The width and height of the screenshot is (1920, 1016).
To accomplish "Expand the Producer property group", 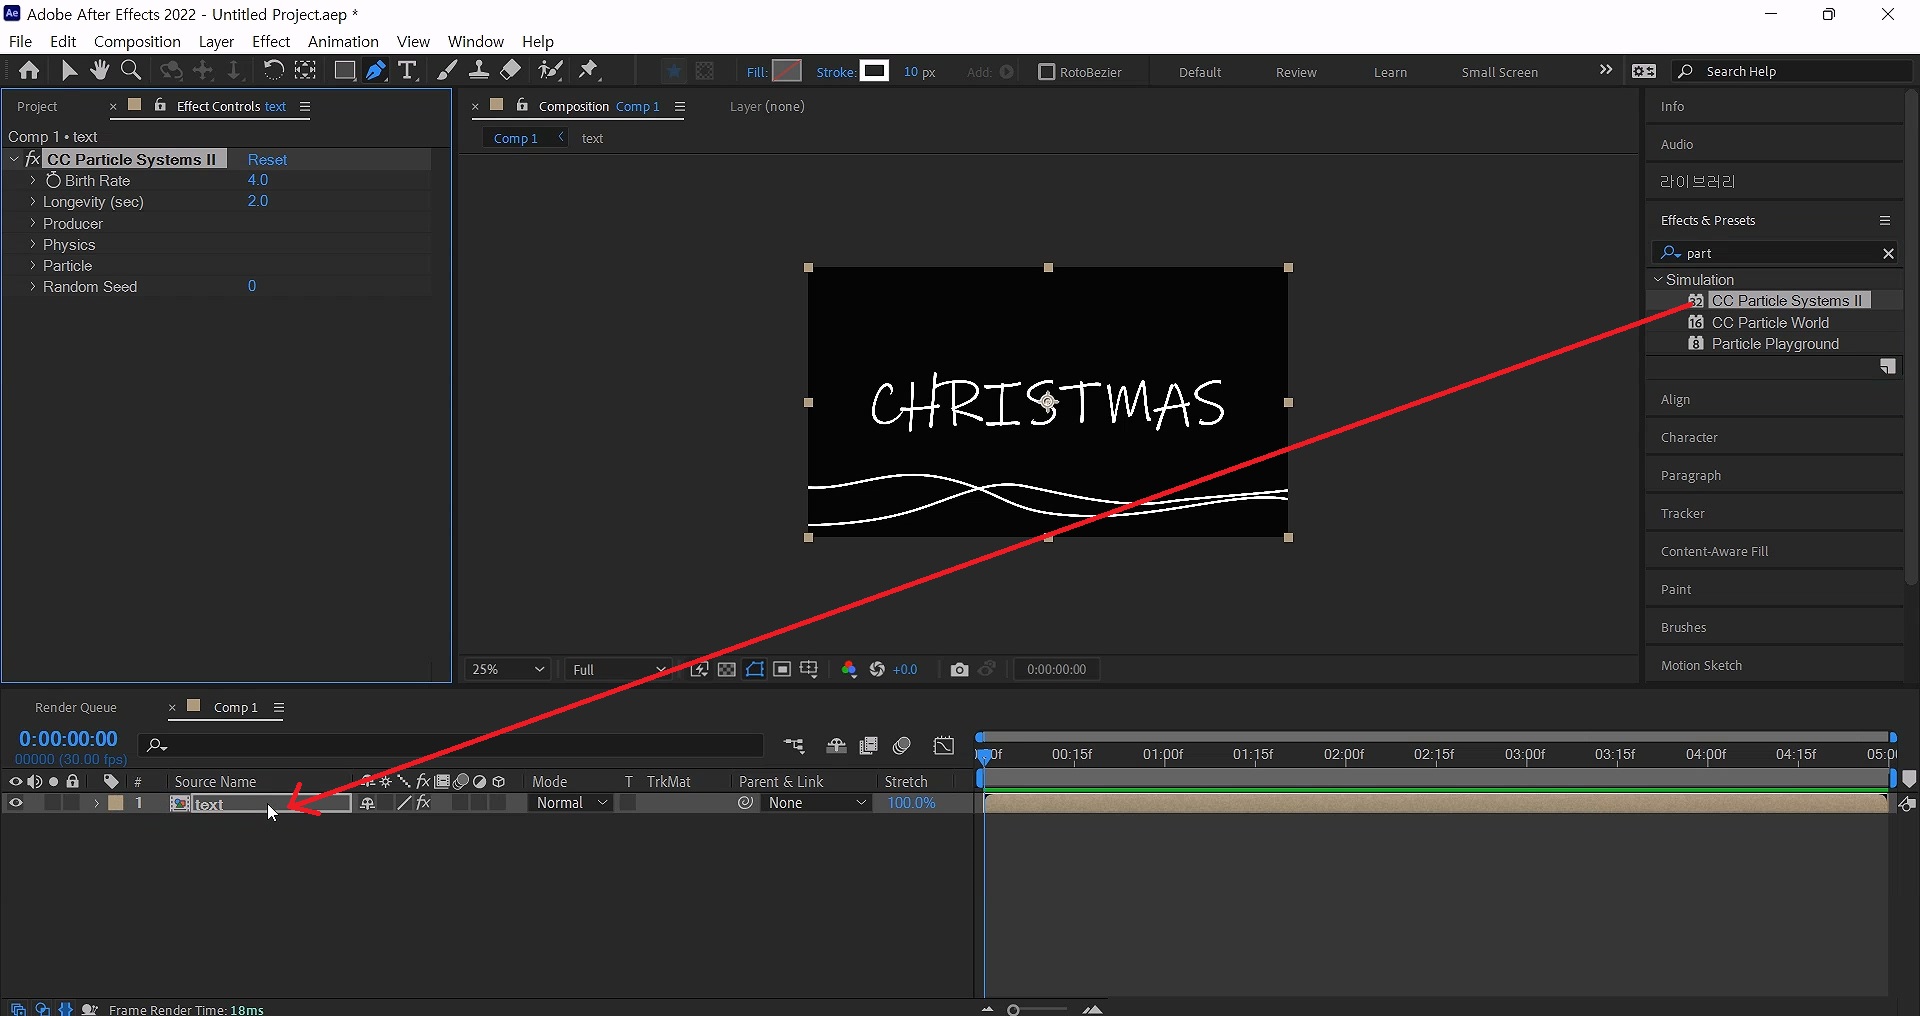I will tap(32, 223).
